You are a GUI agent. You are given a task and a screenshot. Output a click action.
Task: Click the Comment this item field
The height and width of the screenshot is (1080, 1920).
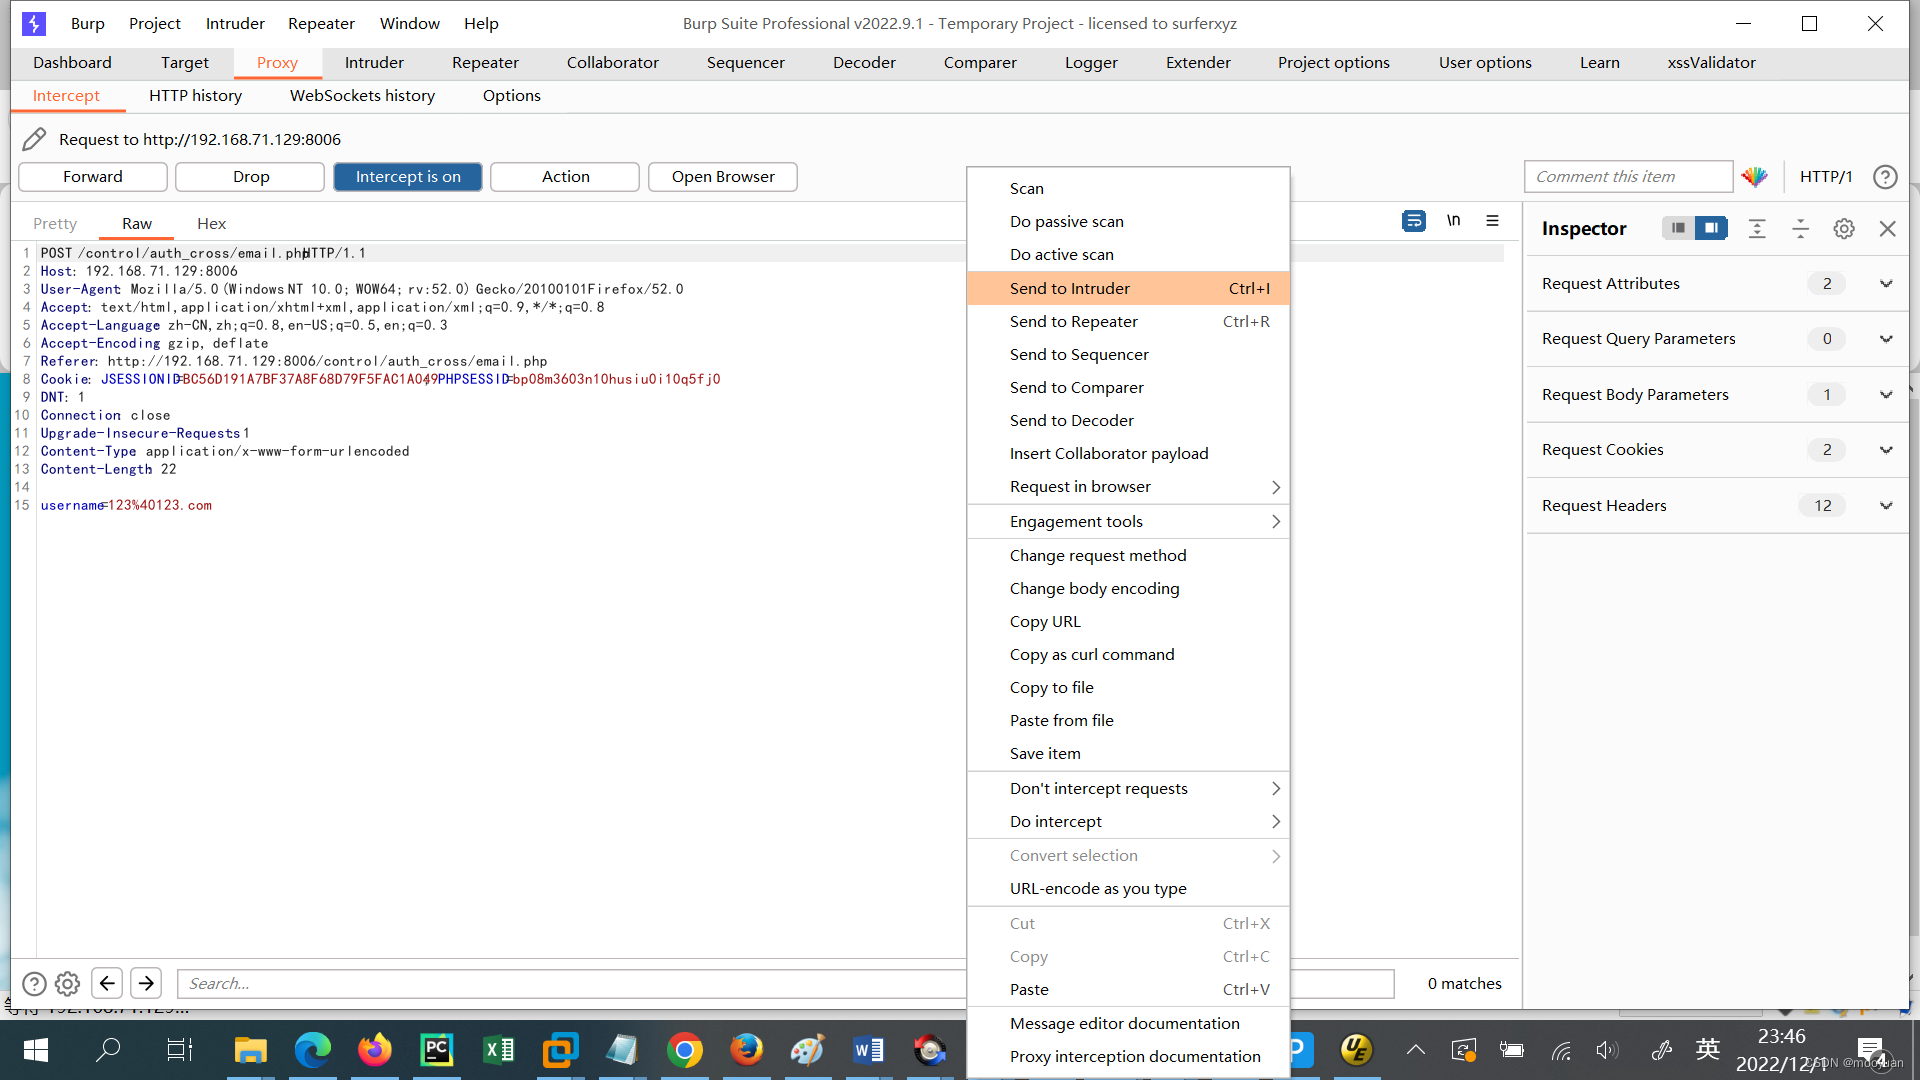tap(1627, 177)
